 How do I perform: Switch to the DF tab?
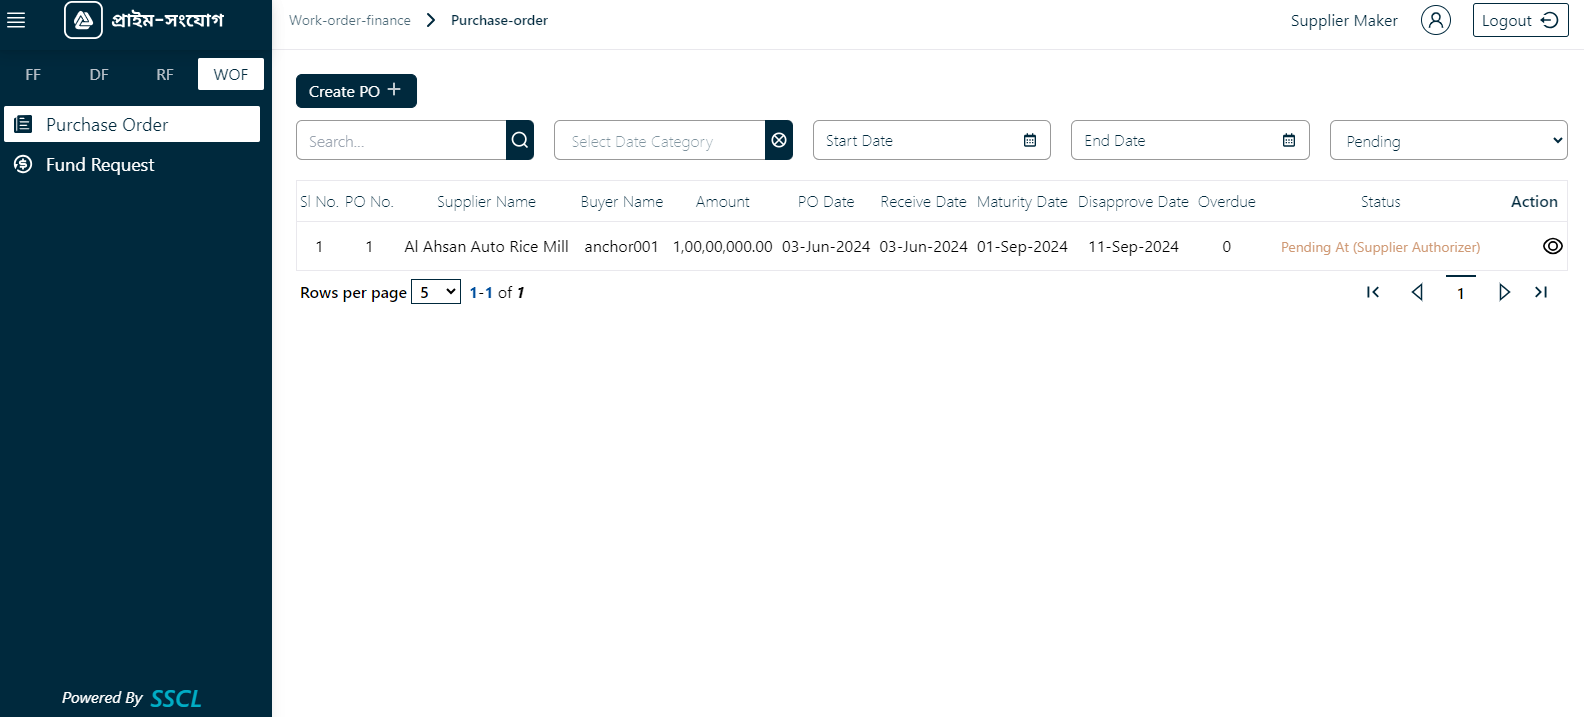(99, 74)
